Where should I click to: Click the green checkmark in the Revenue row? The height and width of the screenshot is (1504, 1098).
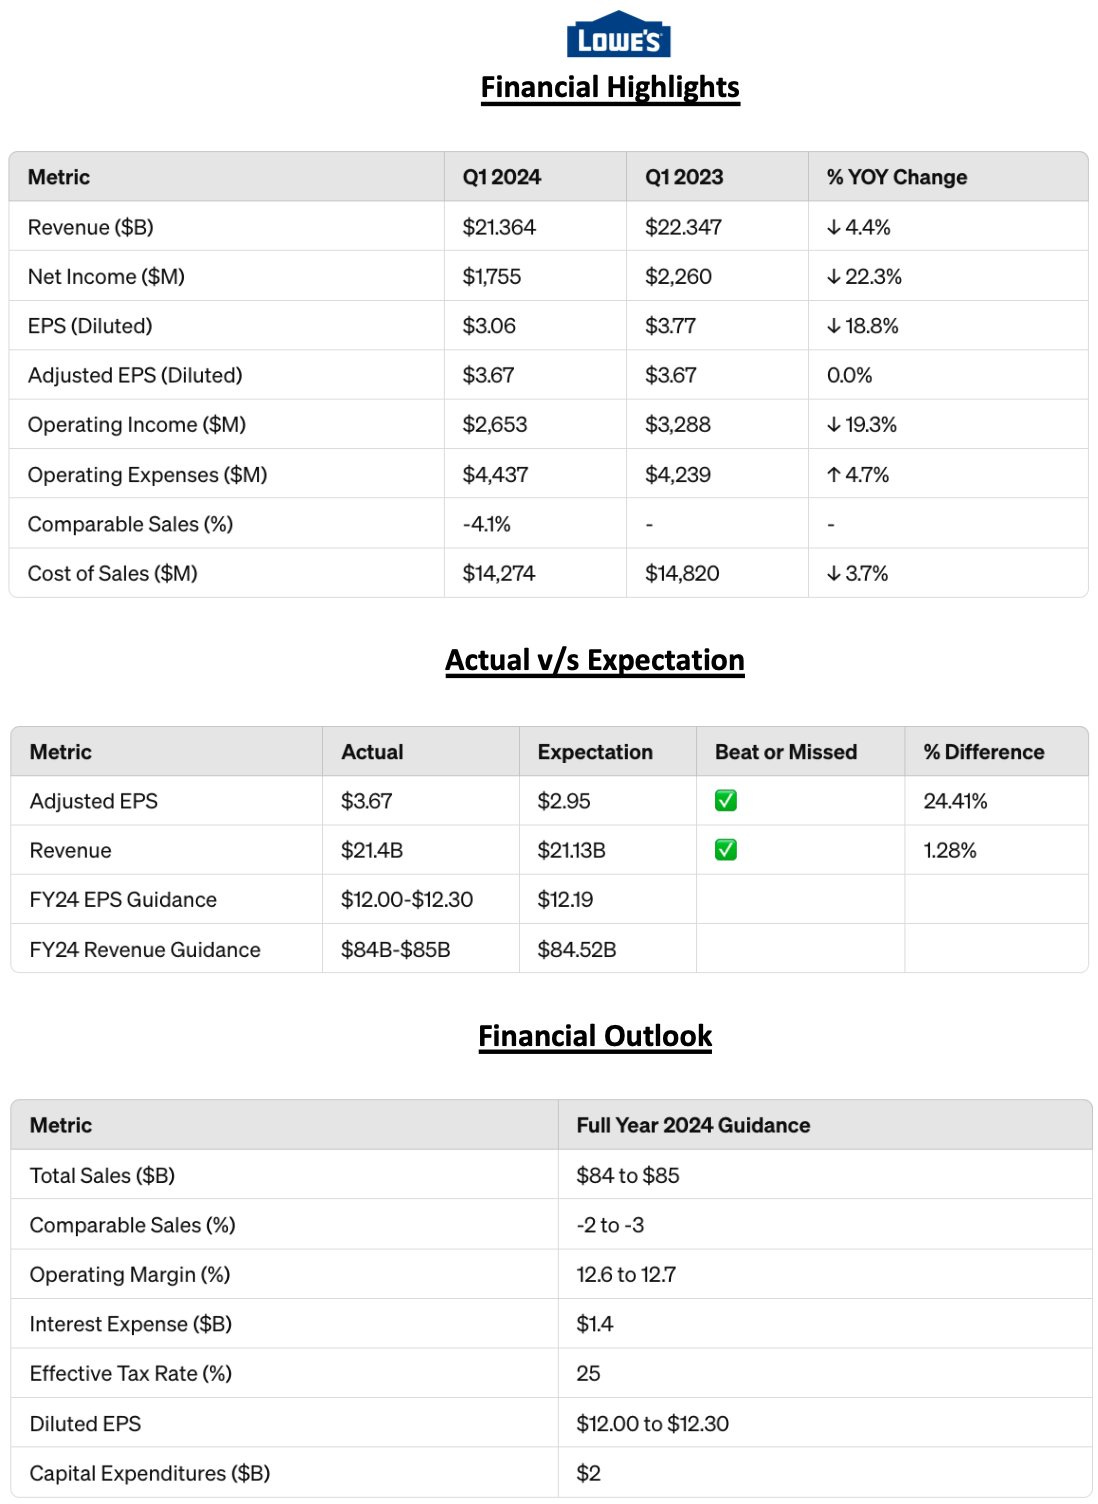[x=726, y=850]
